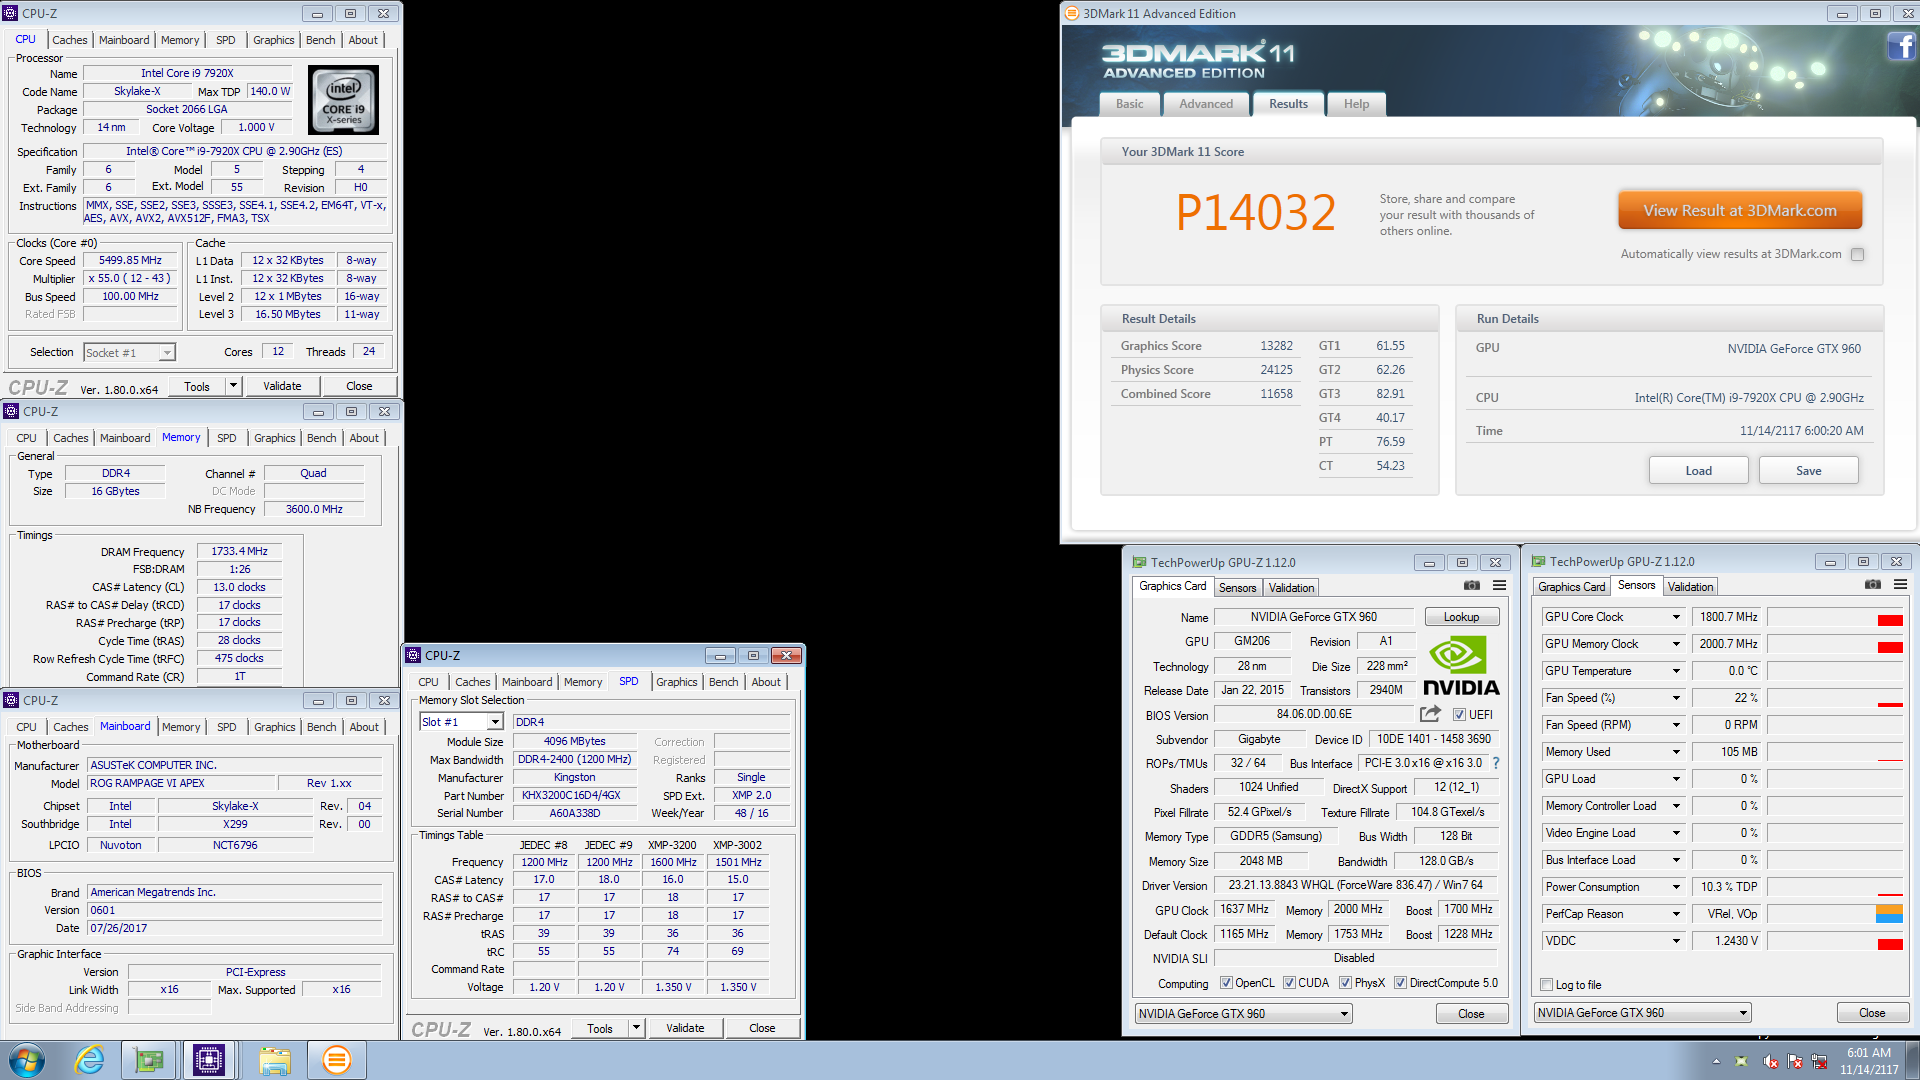Open Help tab in 3DMark
The image size is (1920, 1080).
pyautogui.click(x=1357, y=104)
